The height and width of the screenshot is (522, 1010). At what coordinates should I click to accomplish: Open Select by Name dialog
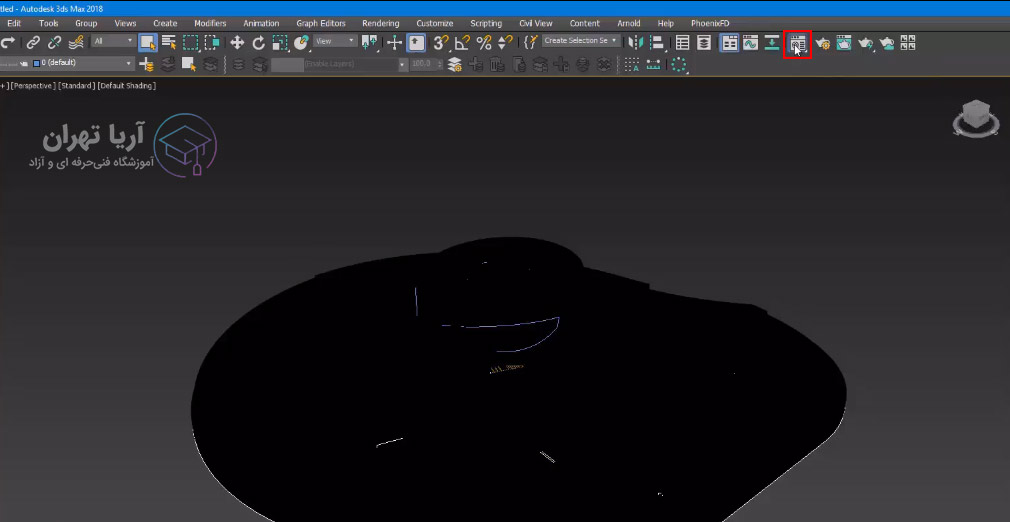pyautogui.click(x=169, y=43)
